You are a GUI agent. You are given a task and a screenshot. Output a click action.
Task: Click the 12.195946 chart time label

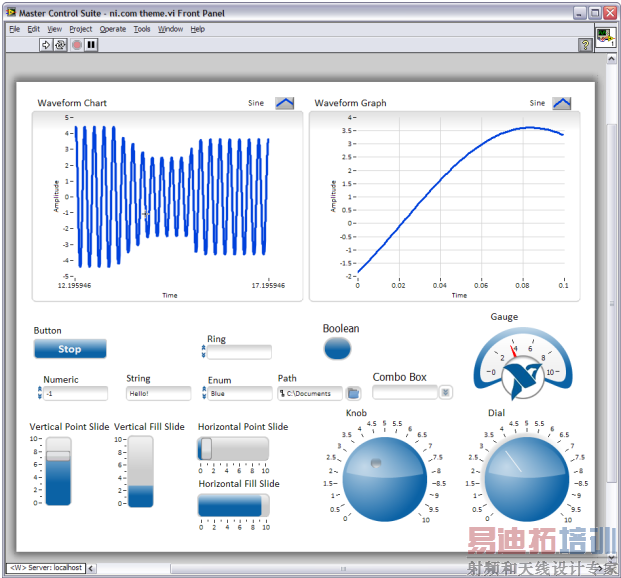click(x=74, y=285)
